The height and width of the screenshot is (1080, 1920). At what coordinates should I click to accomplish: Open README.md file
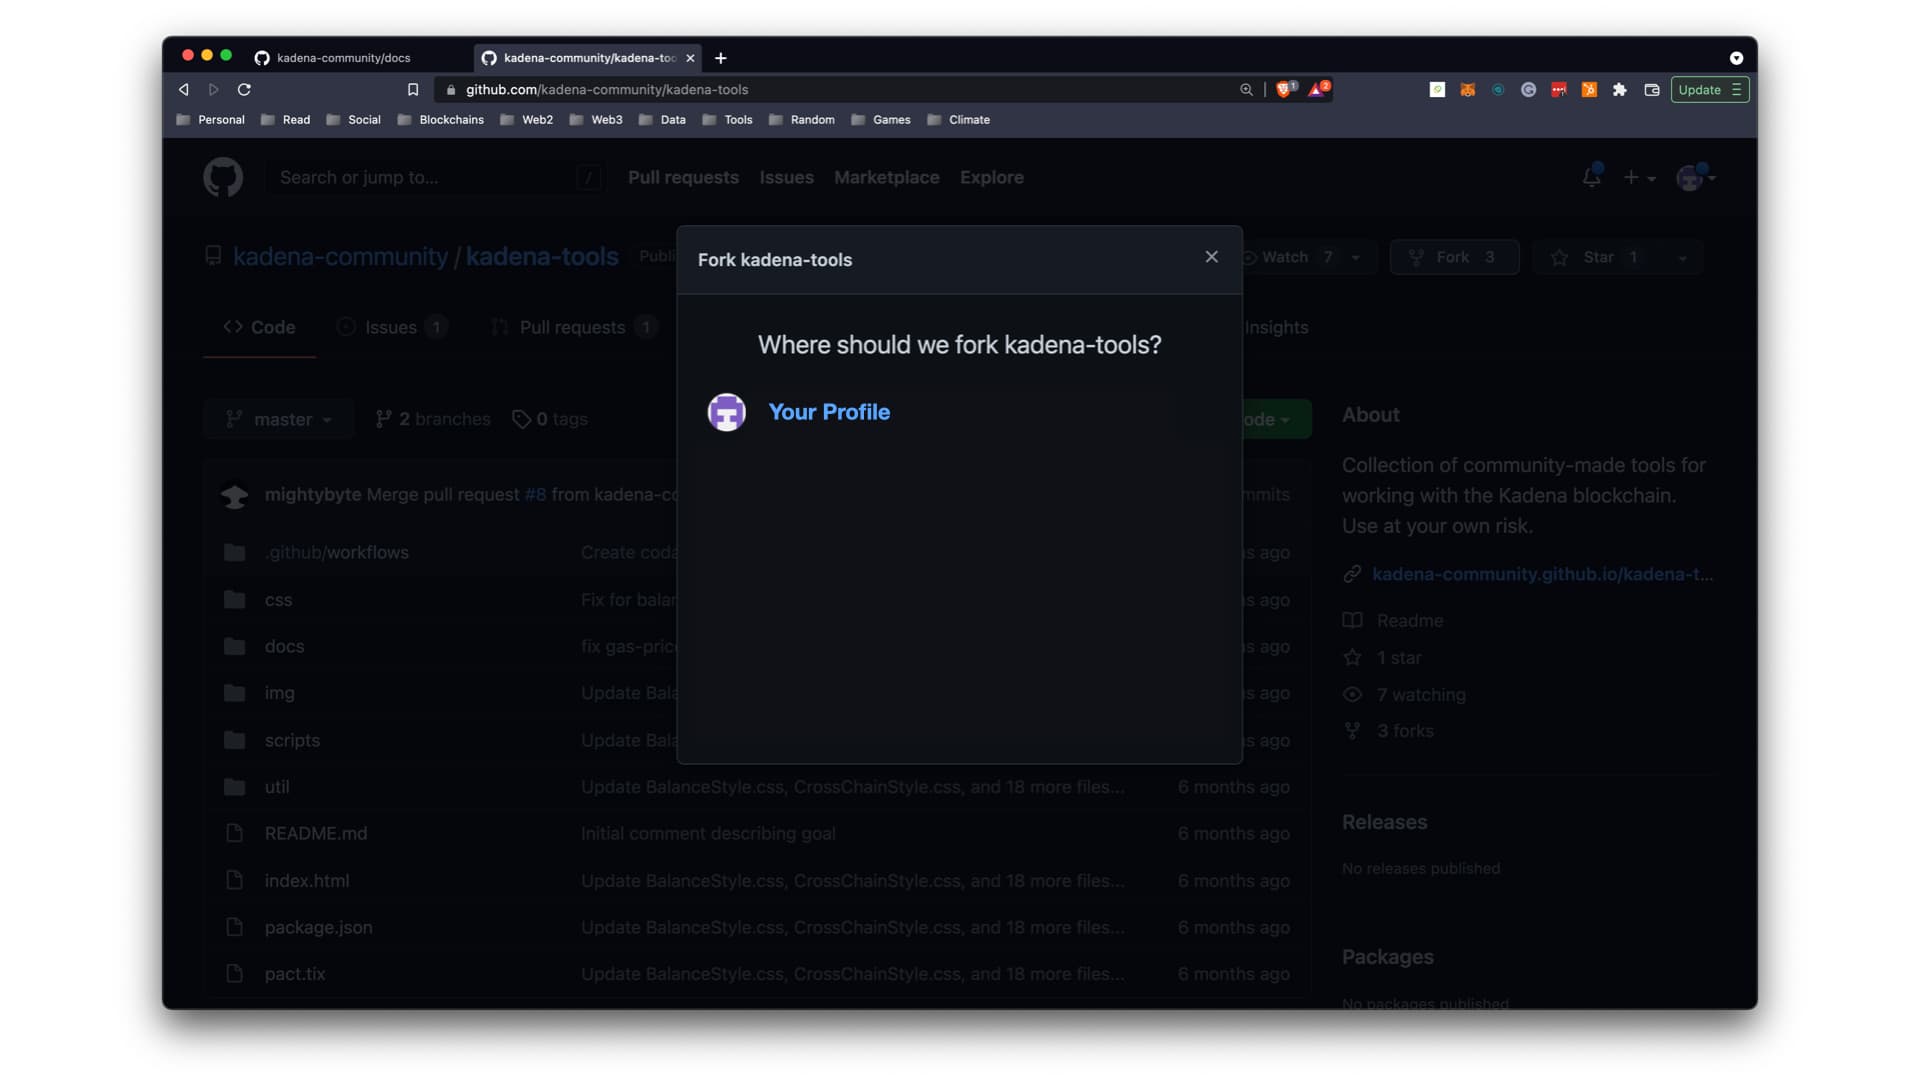coord(316,833)
